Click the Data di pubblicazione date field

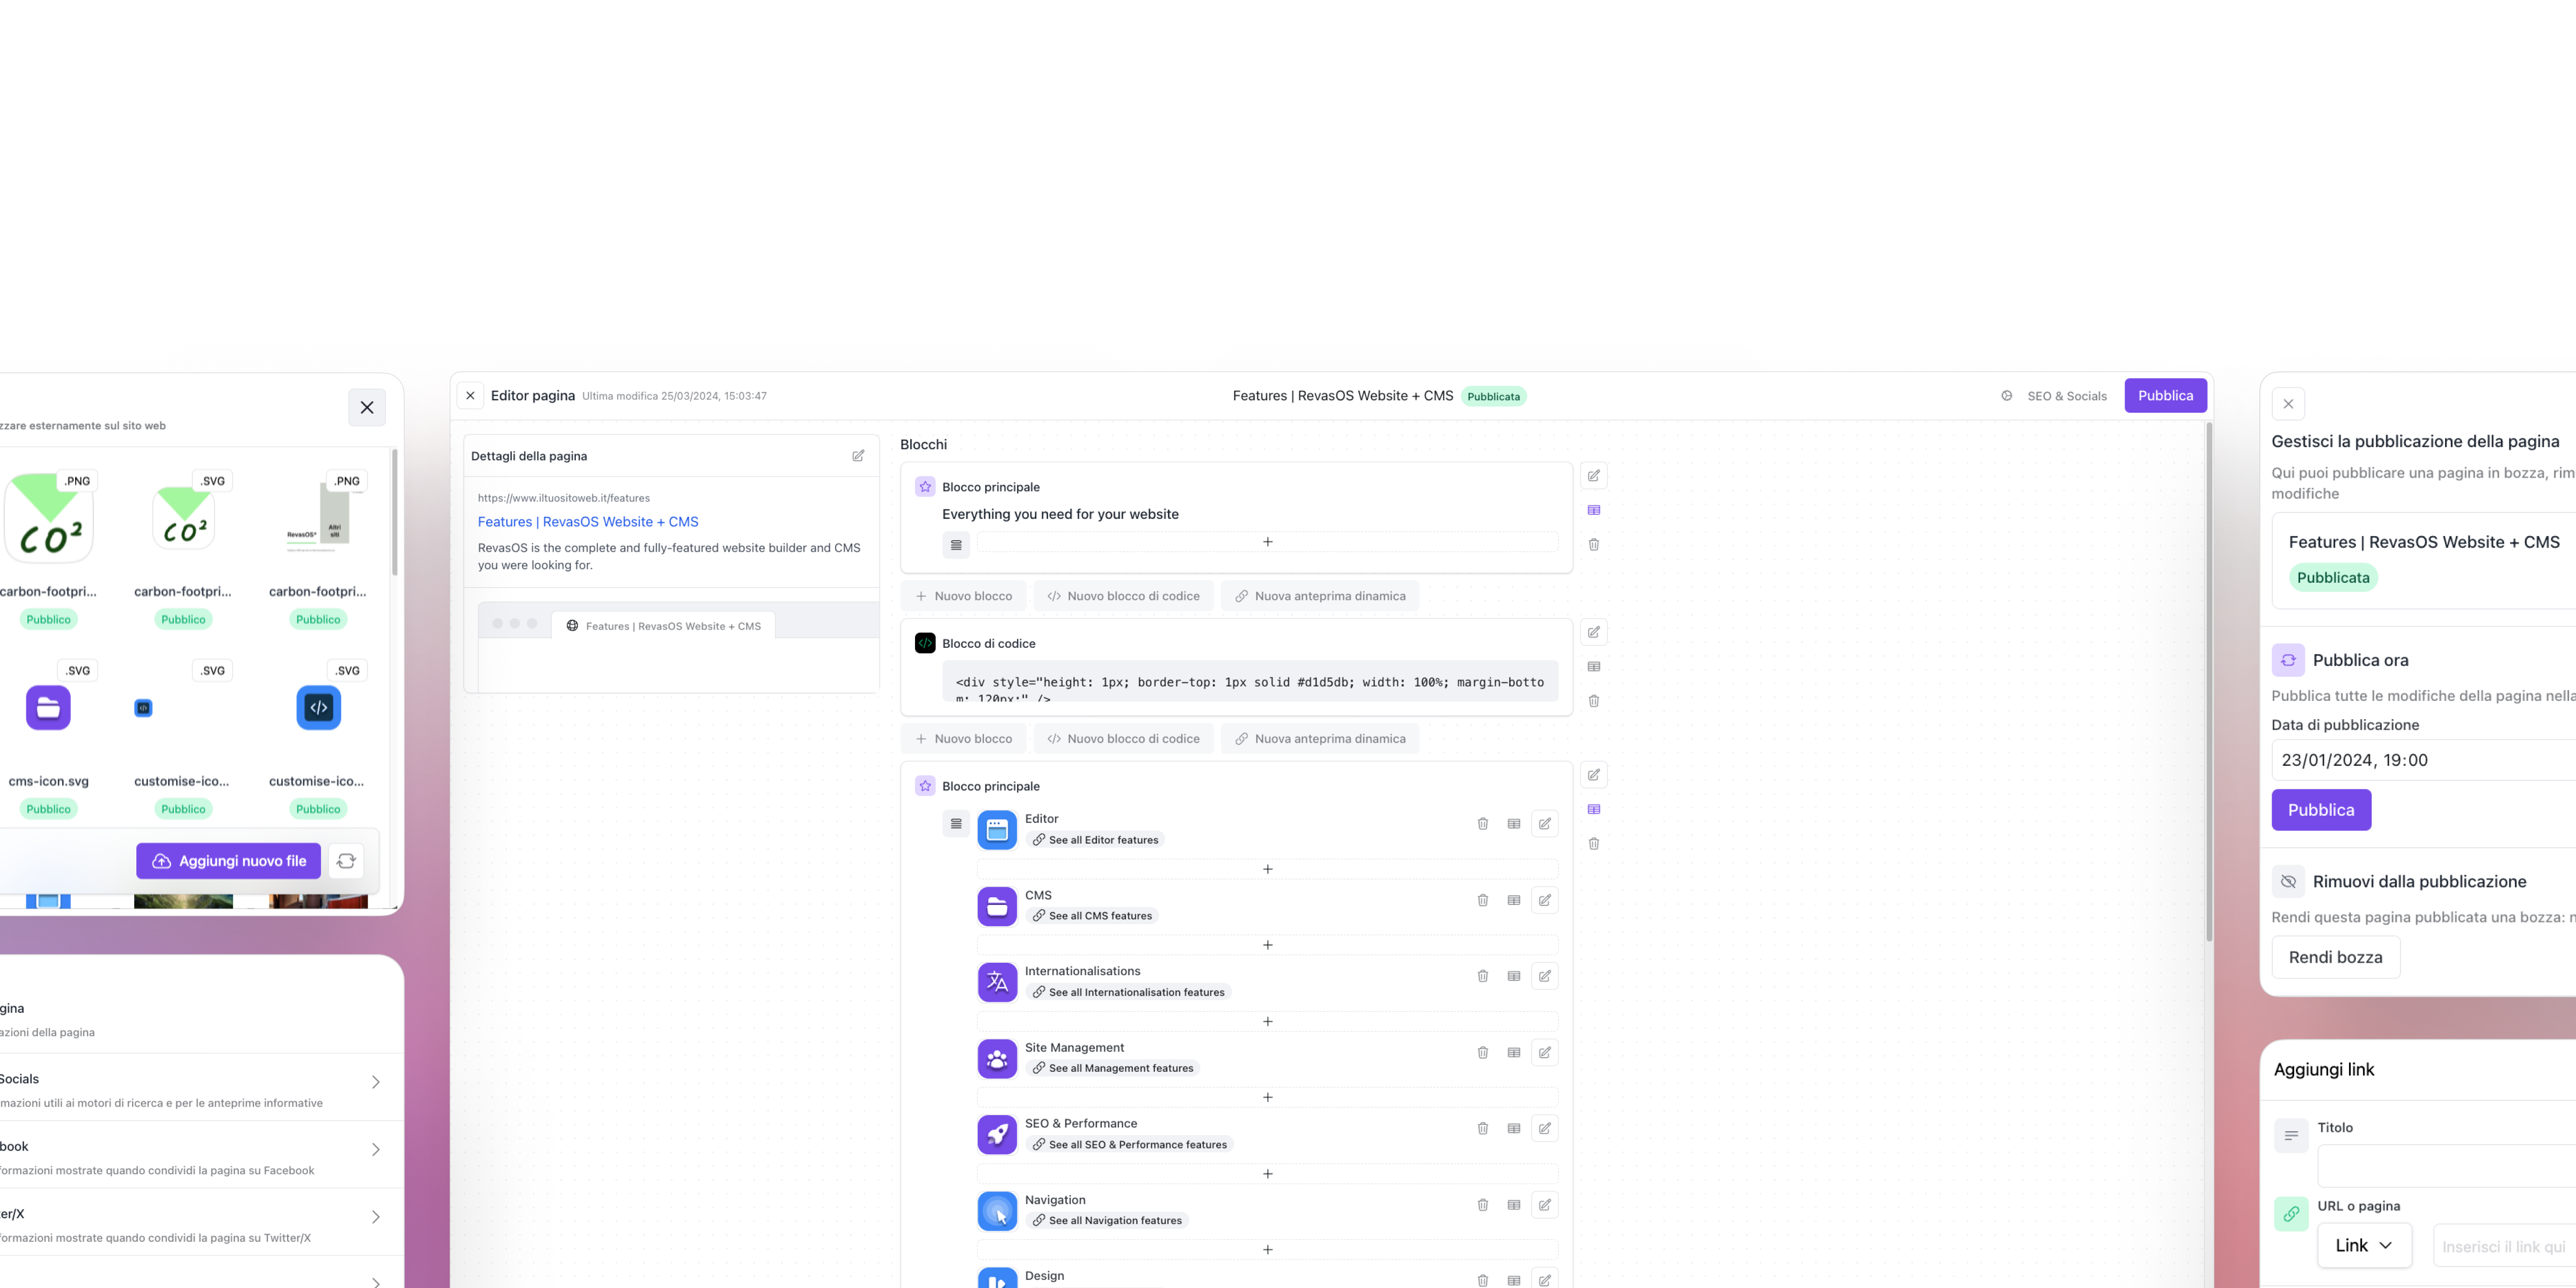pyautogui.click(x=2423, y=760)
